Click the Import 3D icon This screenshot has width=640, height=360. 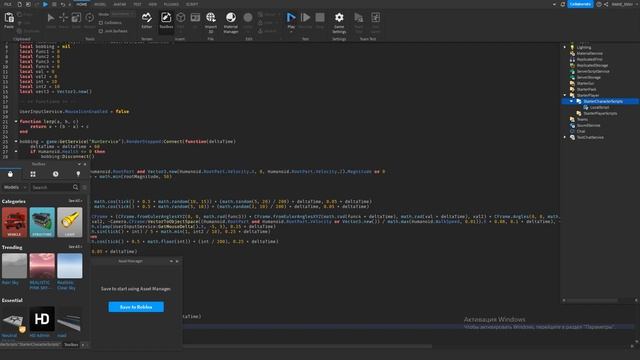(211, 18)
